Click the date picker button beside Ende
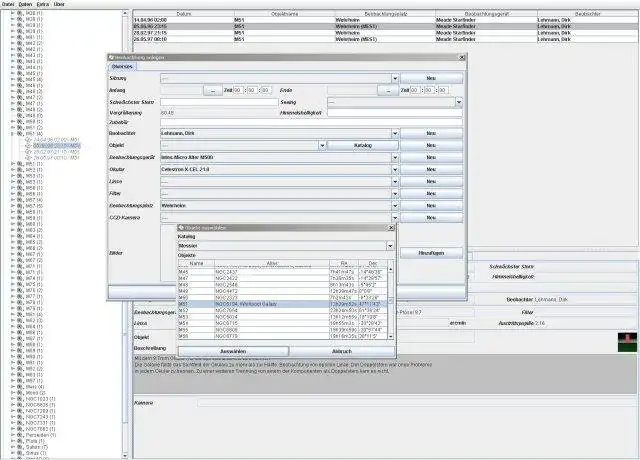Viewport: 640px width, 460px height. (x=387, y=90)
